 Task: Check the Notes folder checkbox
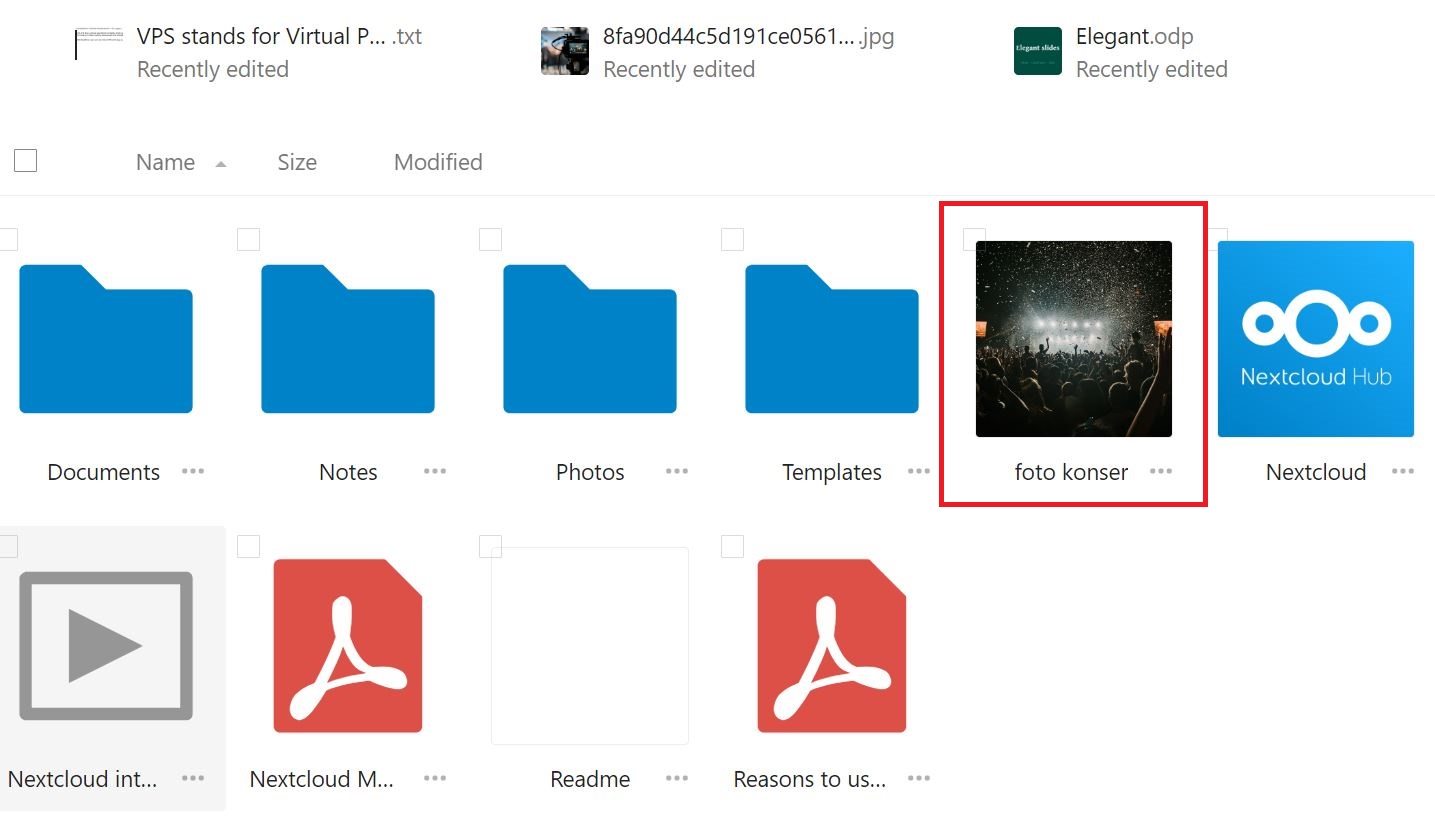249,239
